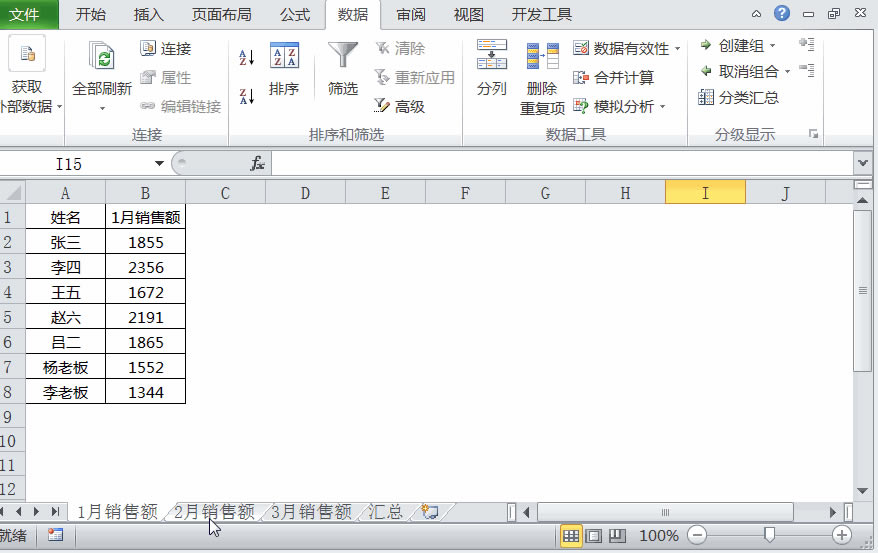The width and height of the screenshot is (878, 553).
Task: Click 分类汇总 subtotal button
Action: [738, 97]
